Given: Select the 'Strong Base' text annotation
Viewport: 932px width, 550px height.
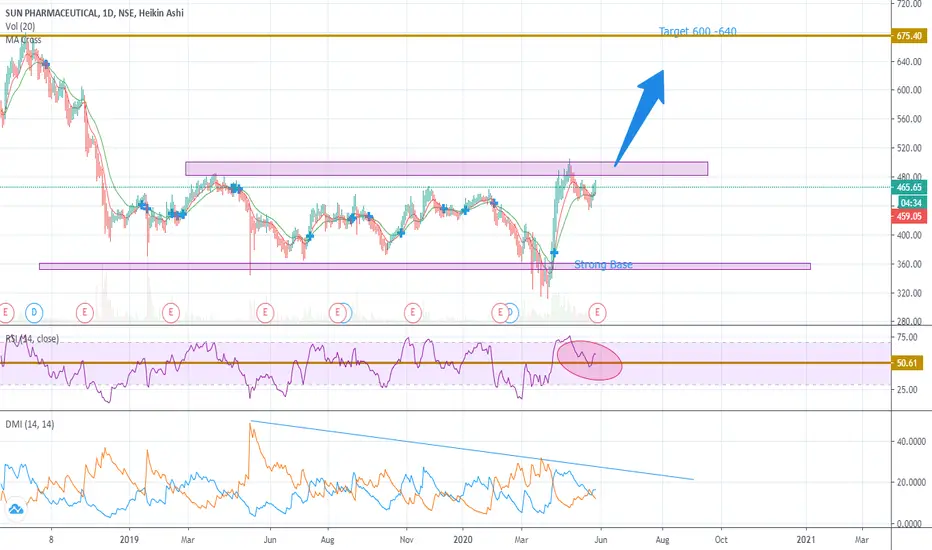Looking at the screenshot, I should point(603,265).
